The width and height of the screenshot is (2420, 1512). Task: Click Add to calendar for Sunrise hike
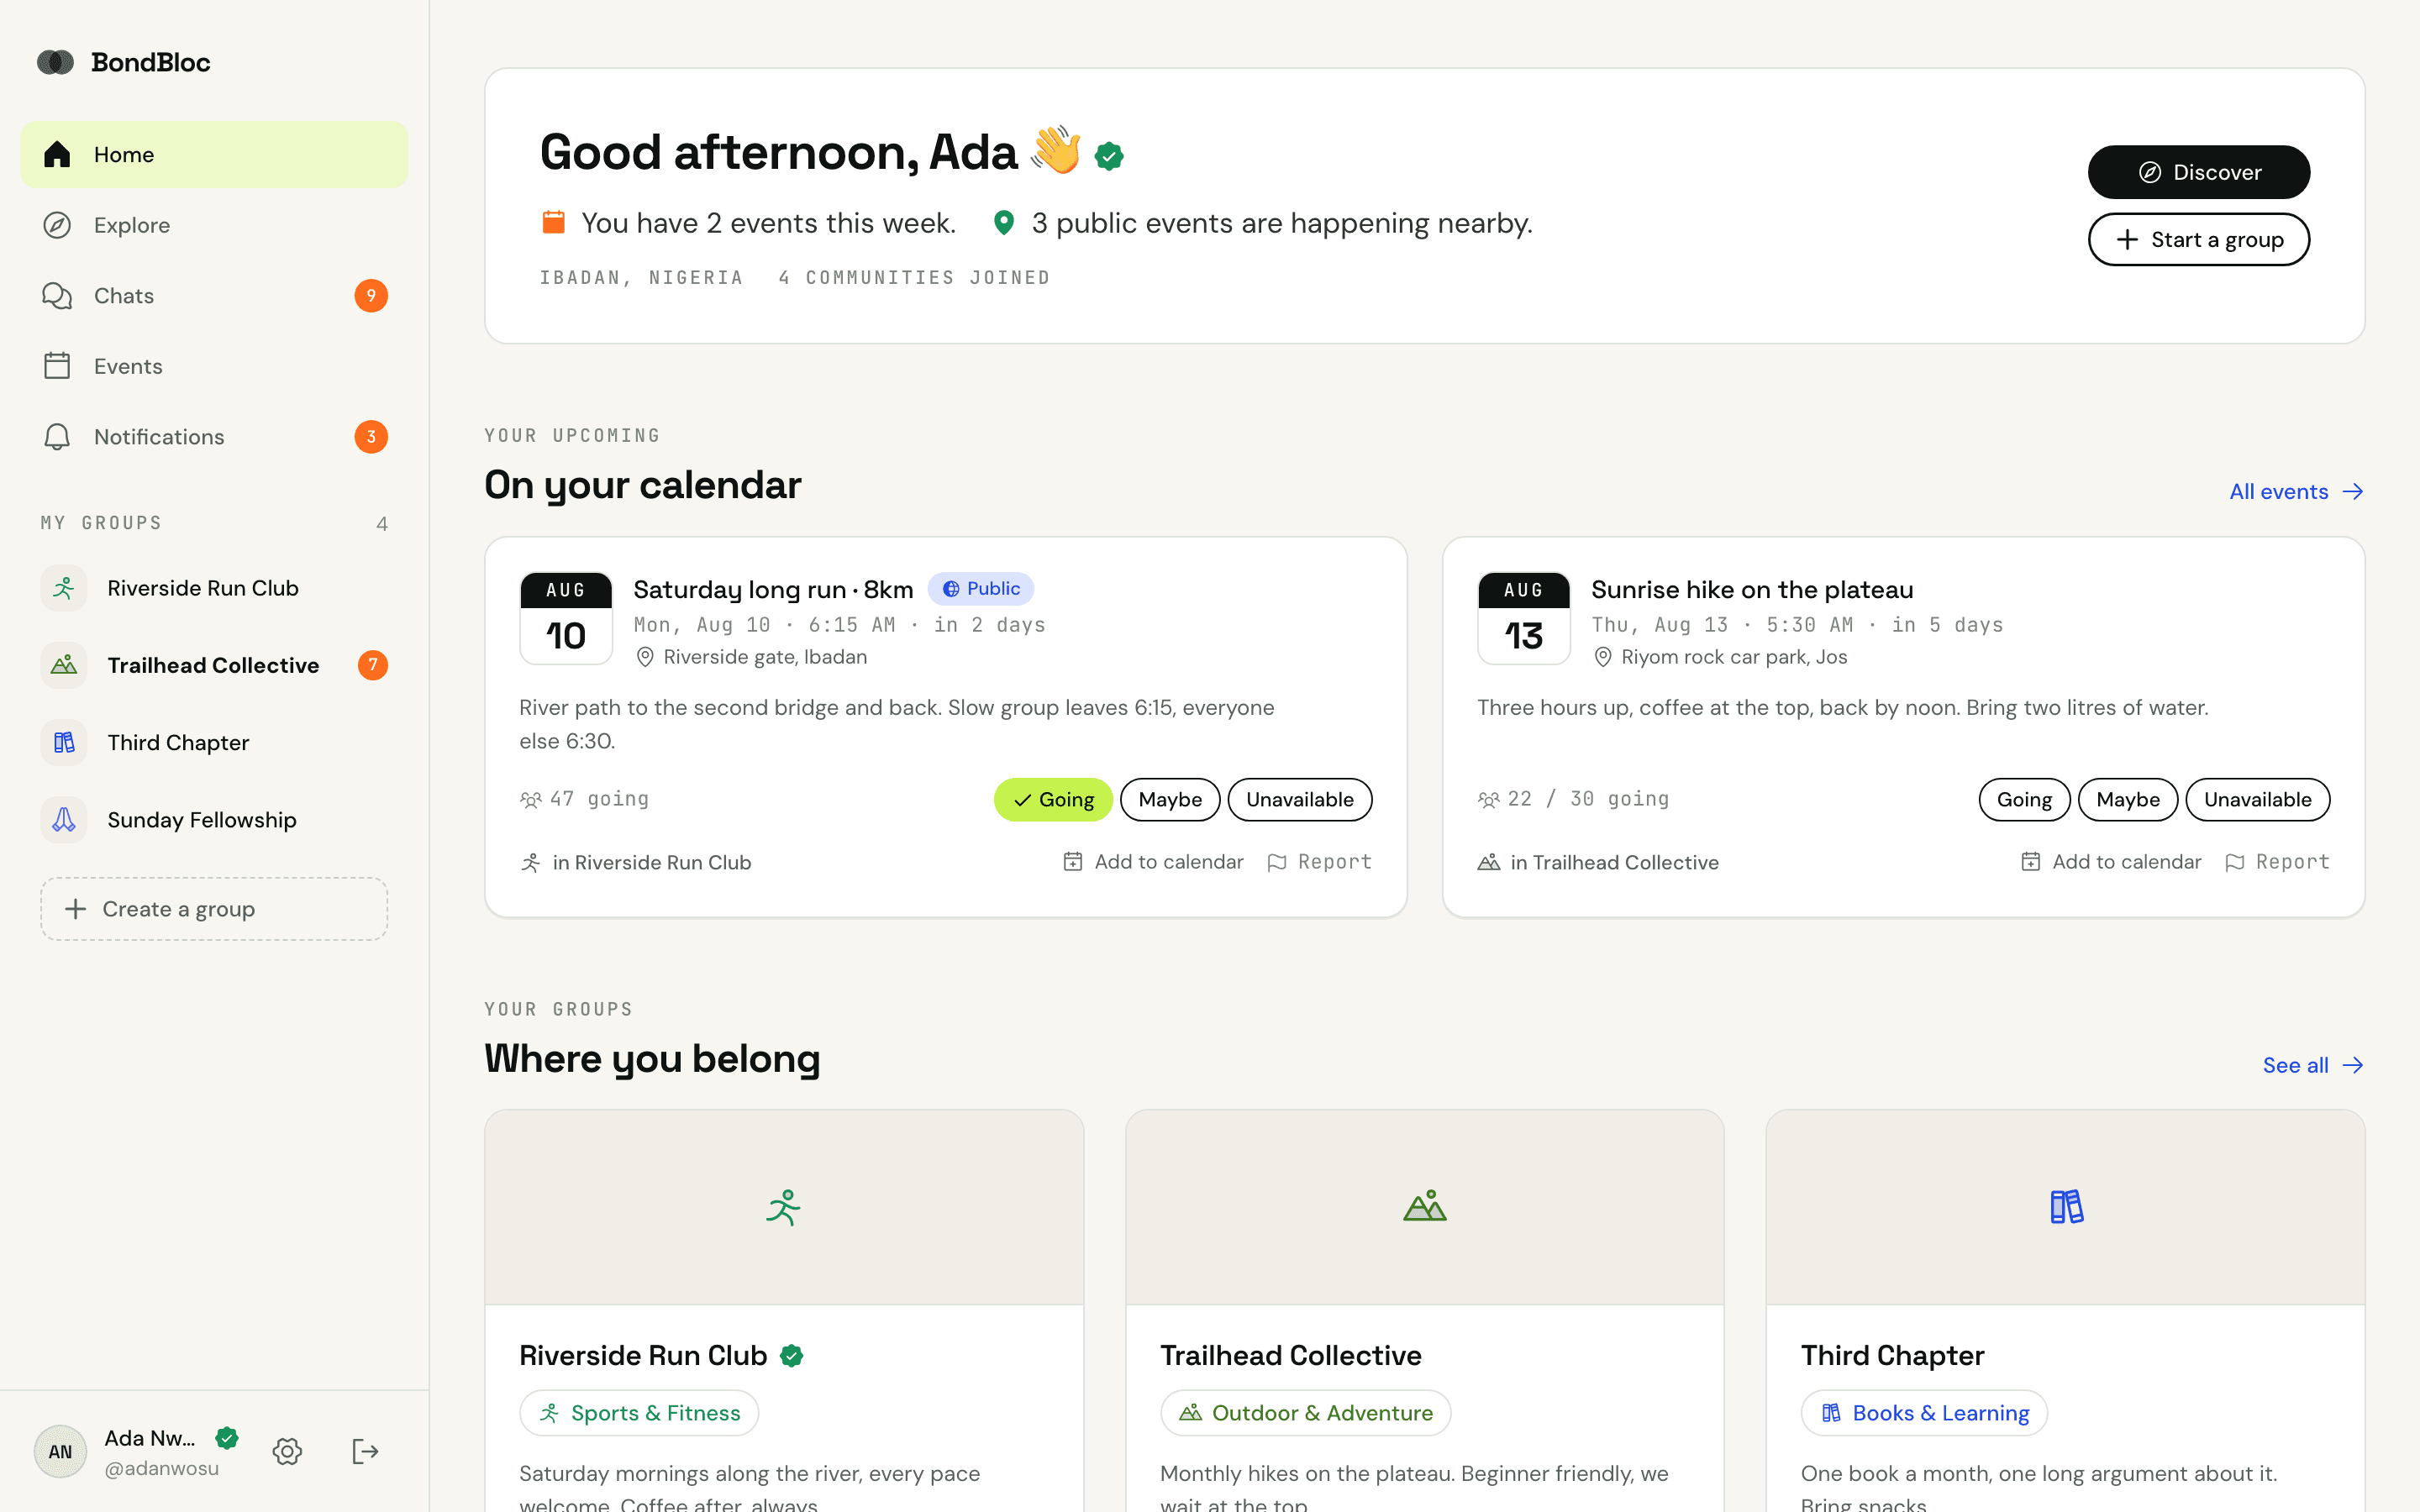2111,862
